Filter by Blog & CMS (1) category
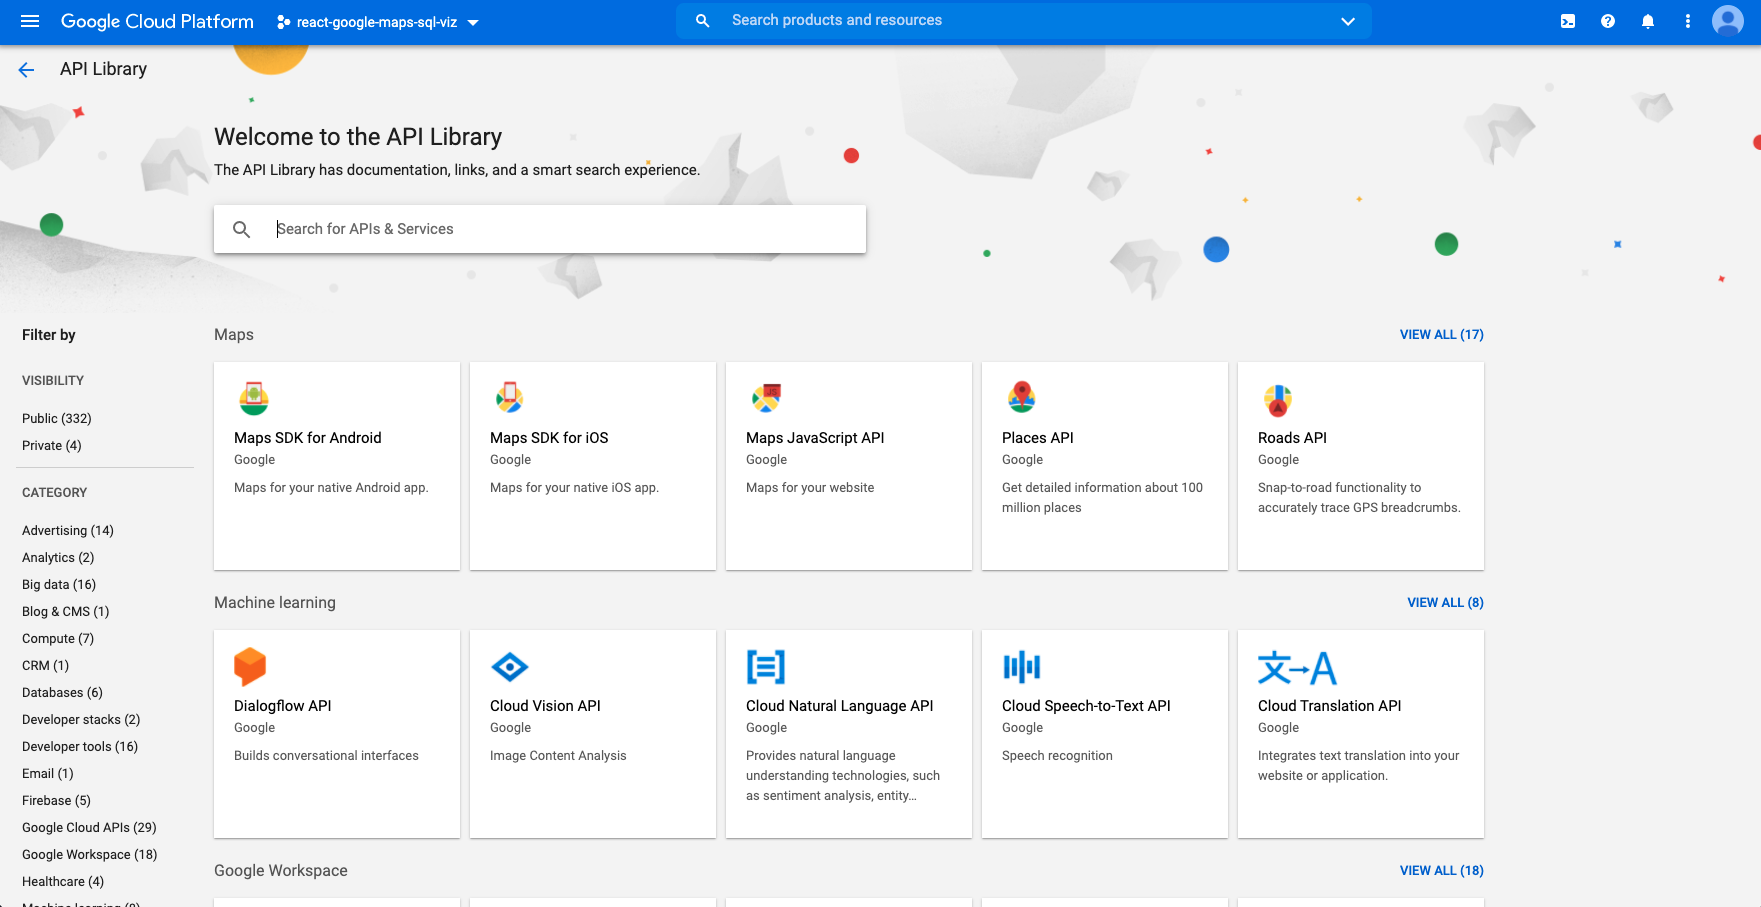Viewport: 1761px width, 907px height. [x=66, y=612]
